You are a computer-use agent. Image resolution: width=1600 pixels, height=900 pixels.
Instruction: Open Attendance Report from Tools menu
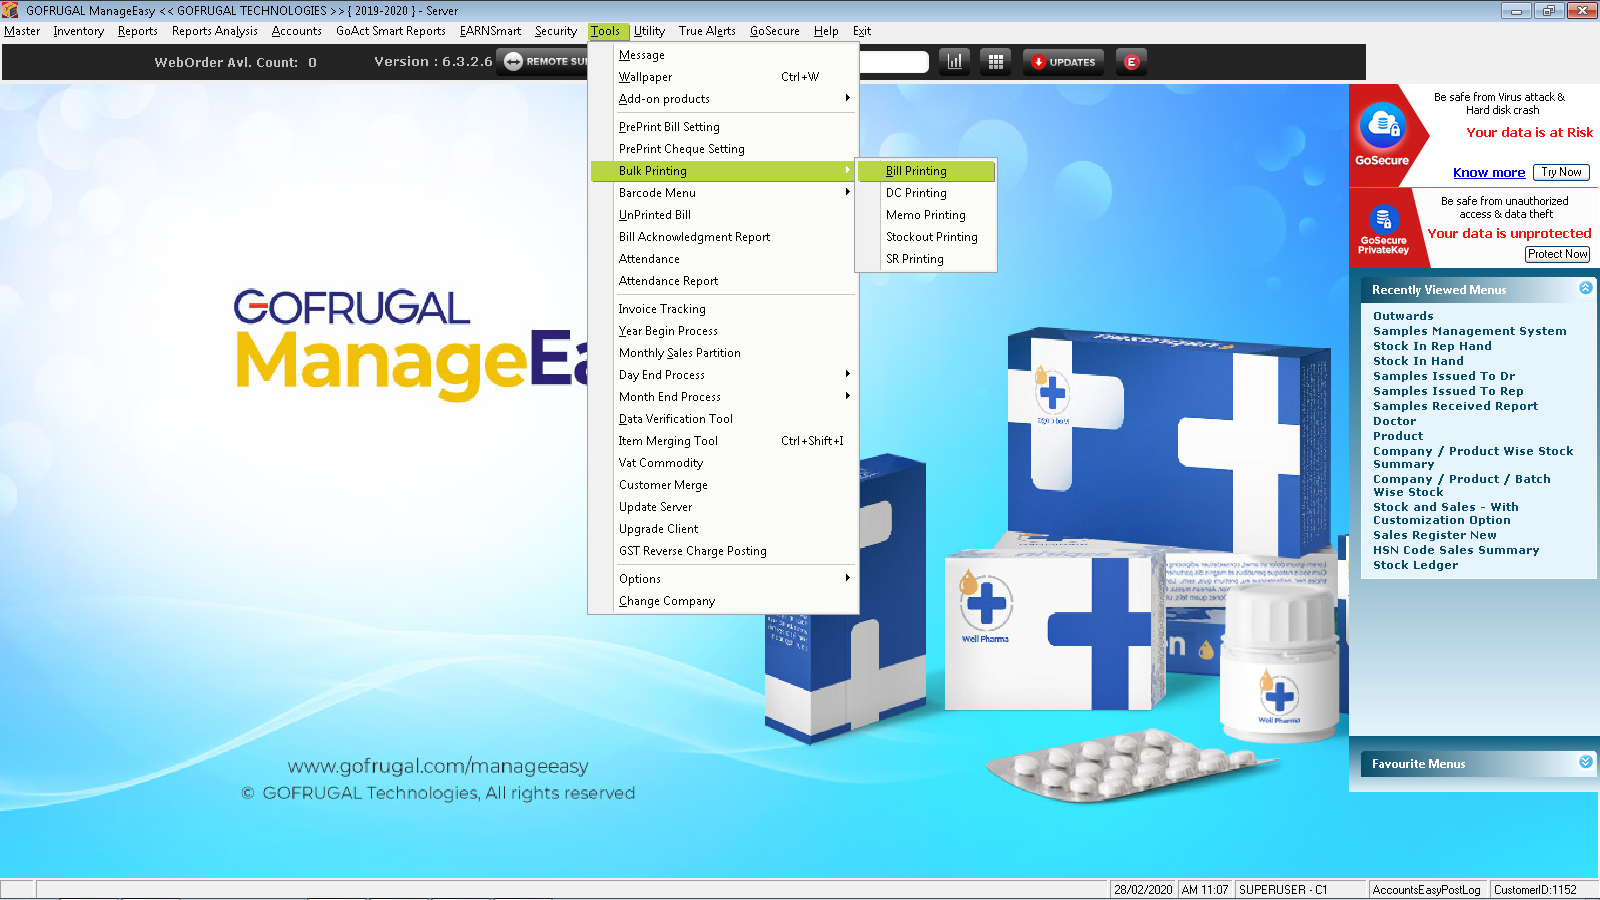click(x=725, y=281)
